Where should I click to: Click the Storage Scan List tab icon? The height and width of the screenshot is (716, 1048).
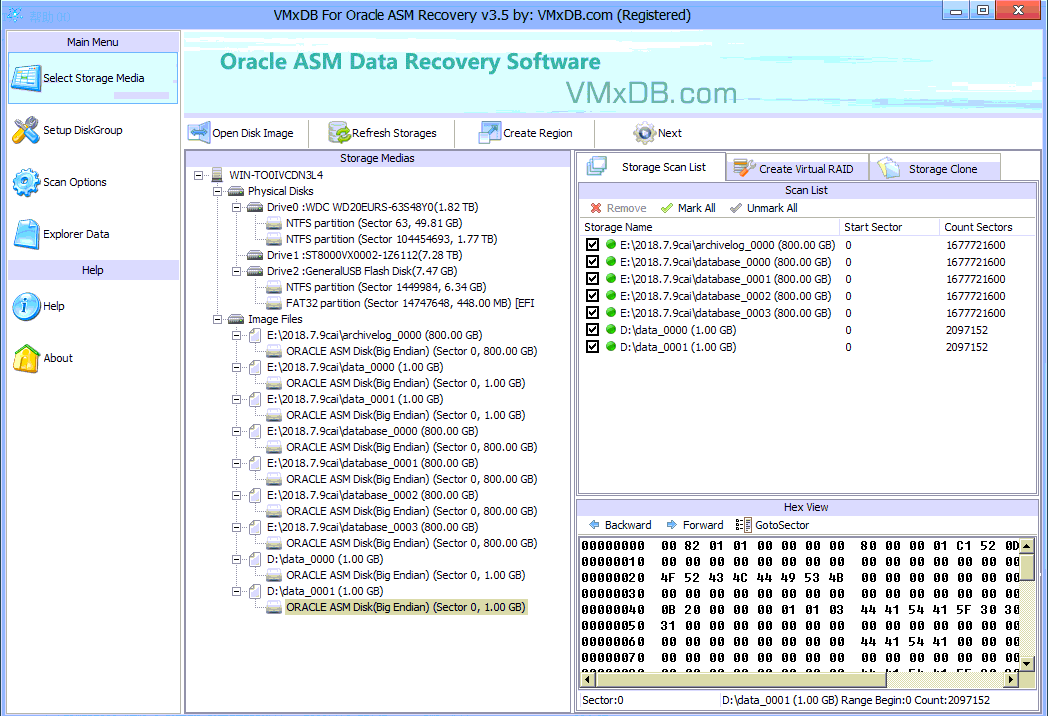[596, 166]
